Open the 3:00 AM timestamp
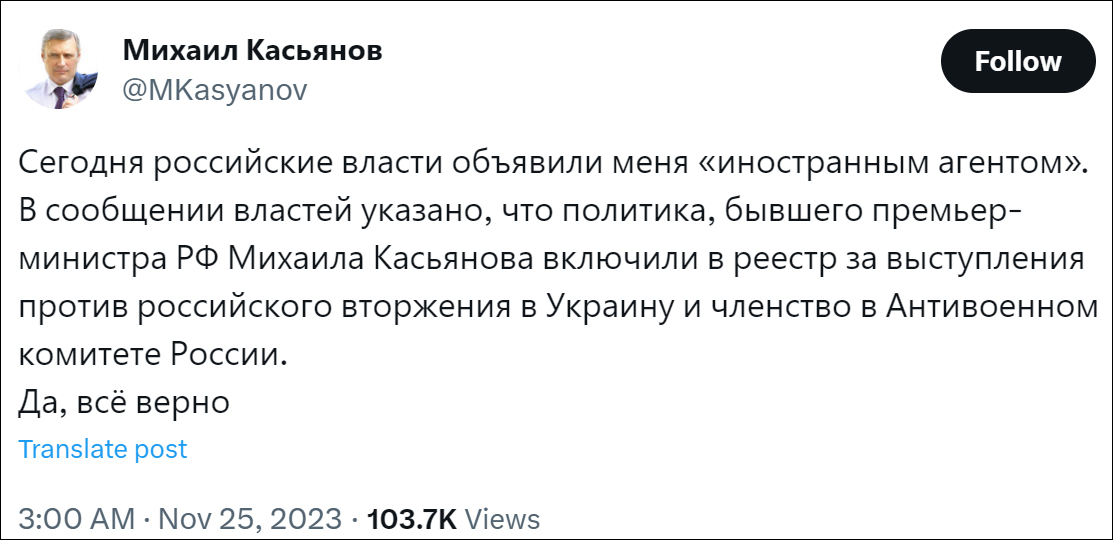The height and width of the screenshot is (540, 1113). (x=76, y=519)
